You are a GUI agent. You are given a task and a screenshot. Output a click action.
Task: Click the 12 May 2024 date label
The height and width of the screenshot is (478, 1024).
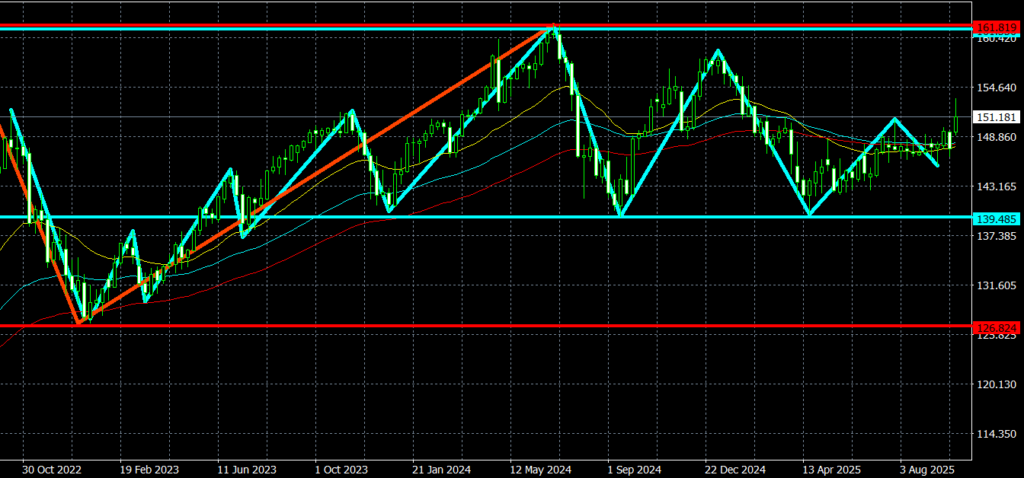tap(538, 468)
